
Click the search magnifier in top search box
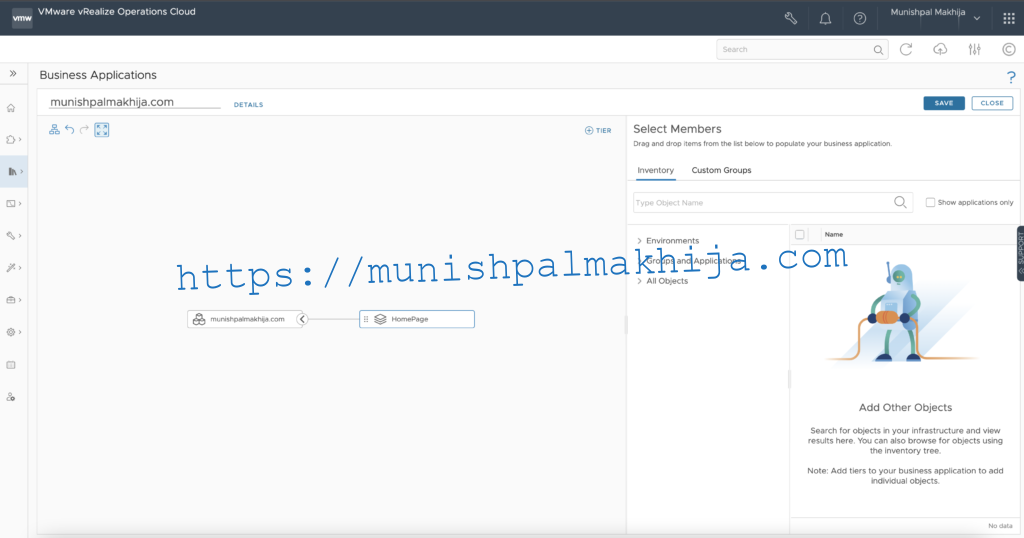tap(878, 50)
